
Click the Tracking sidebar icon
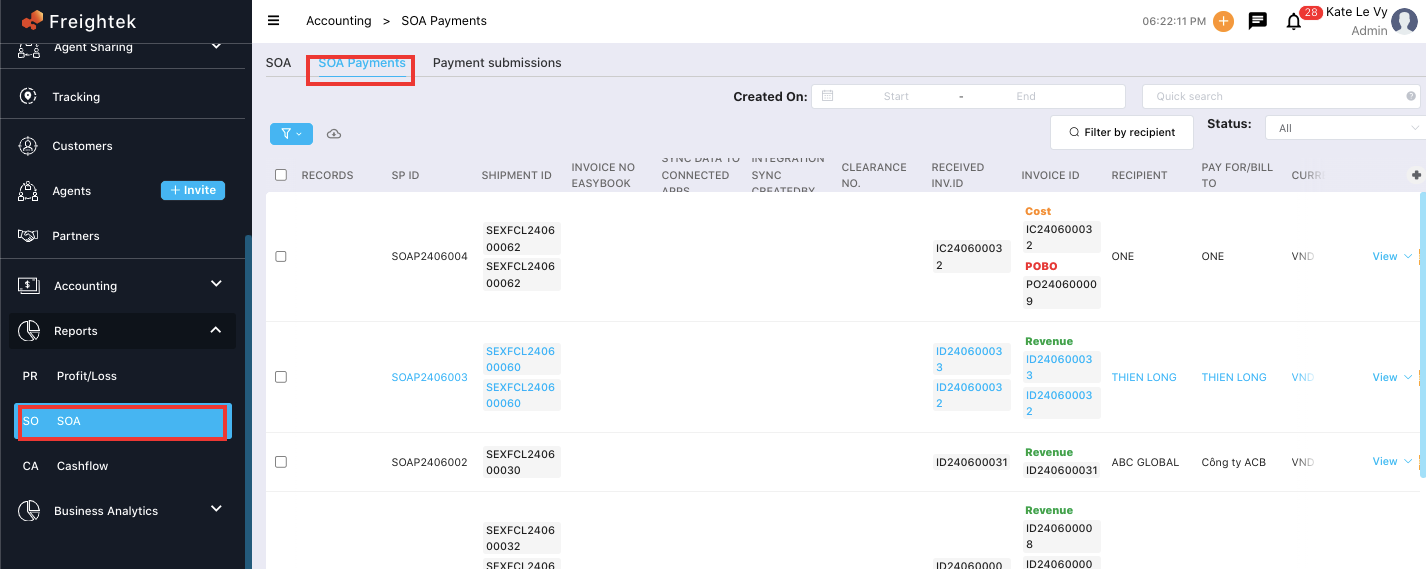(28, 97)
